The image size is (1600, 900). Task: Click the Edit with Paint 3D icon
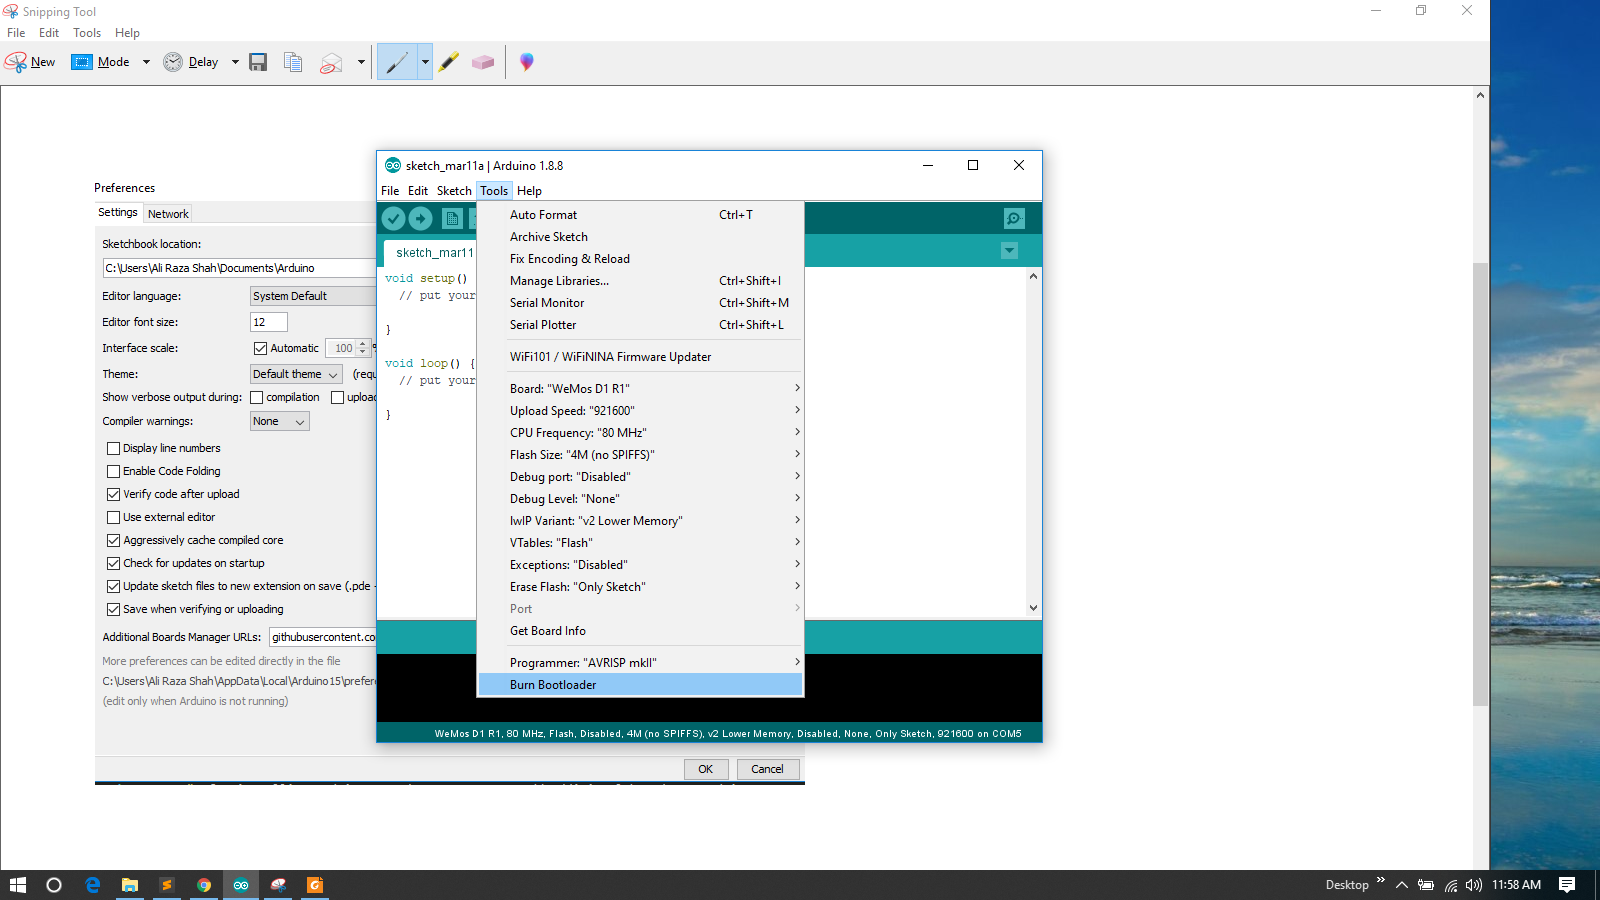(527, 62)
